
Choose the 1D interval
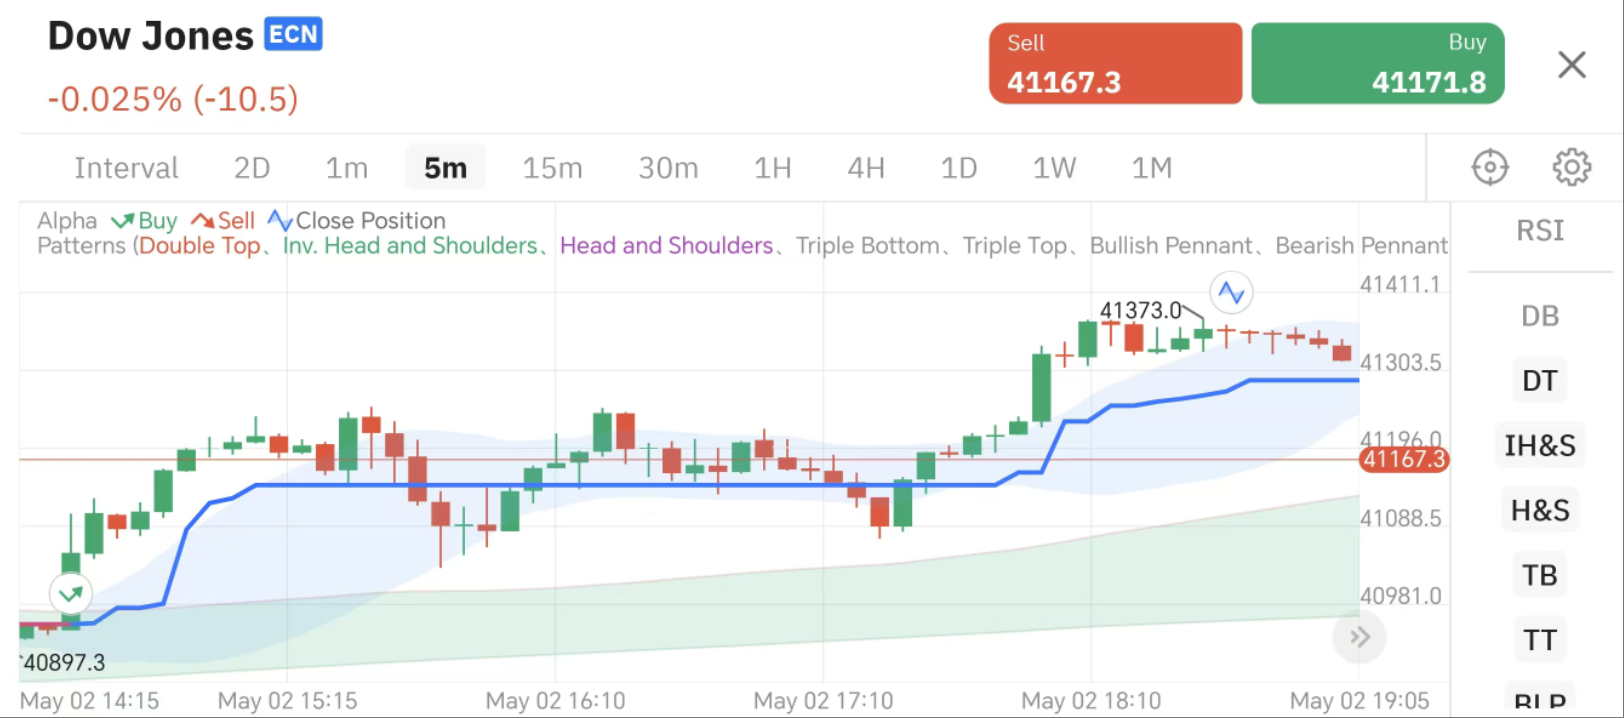[x=958, y=168]
